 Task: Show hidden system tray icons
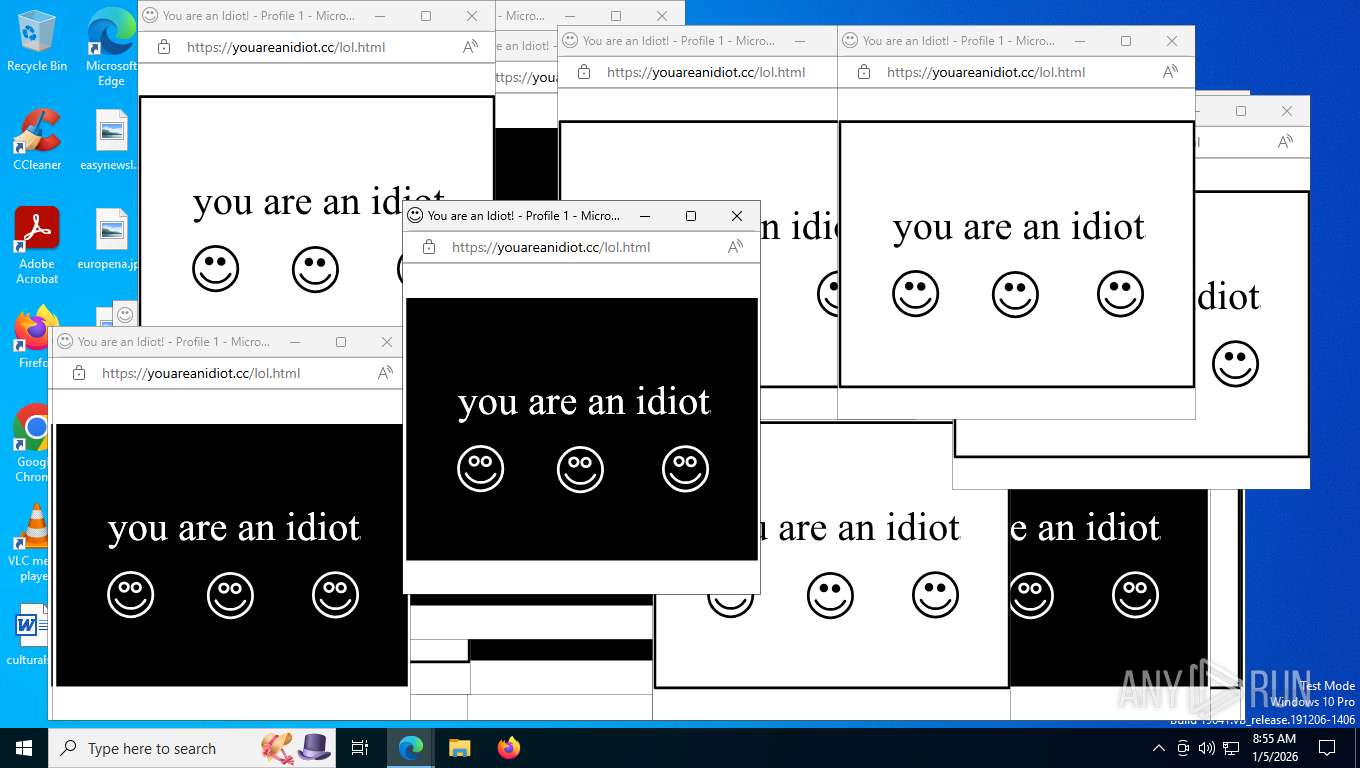point(1159,748)
